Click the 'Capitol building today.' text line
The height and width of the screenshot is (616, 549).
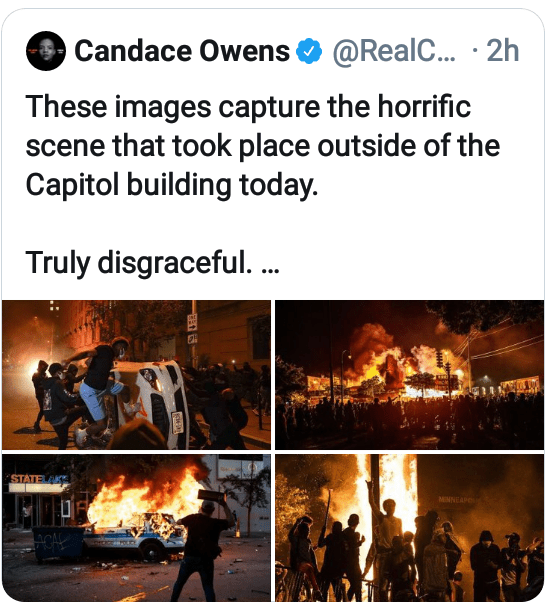172,185
